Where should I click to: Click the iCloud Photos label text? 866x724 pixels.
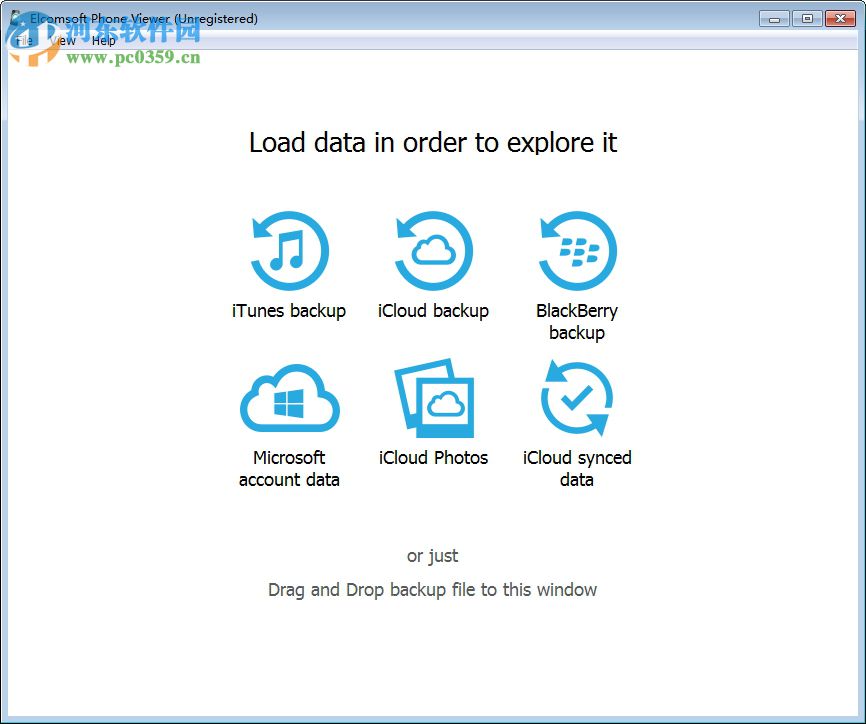[x=433, y=458]
